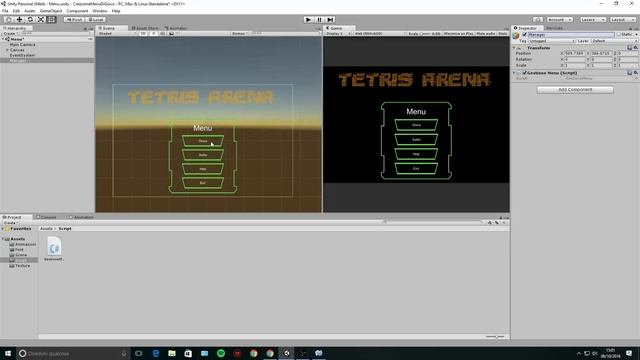
Task: Open Microsoft Edge from taskbar
Action: click(x=156, y=353)
